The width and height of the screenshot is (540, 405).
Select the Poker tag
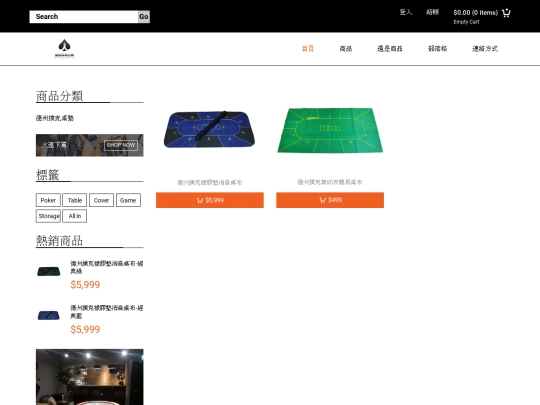pos(48,200)
